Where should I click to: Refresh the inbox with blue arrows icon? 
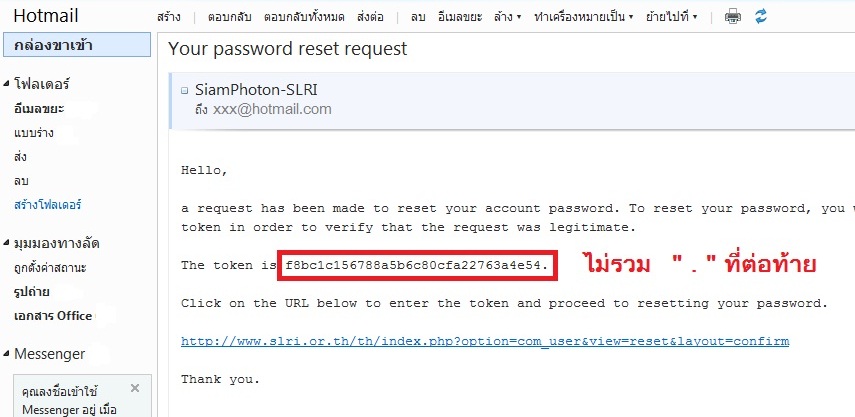pos(761,17)
